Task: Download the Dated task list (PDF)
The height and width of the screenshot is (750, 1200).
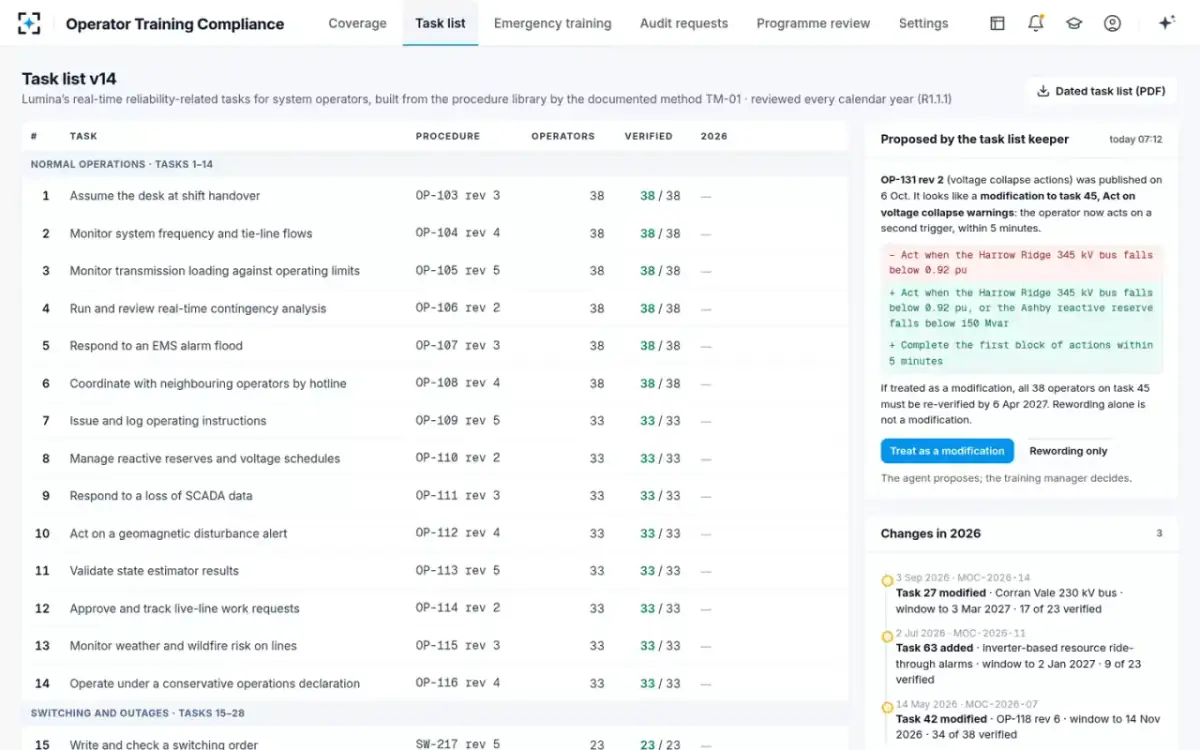Action: 1100,91
